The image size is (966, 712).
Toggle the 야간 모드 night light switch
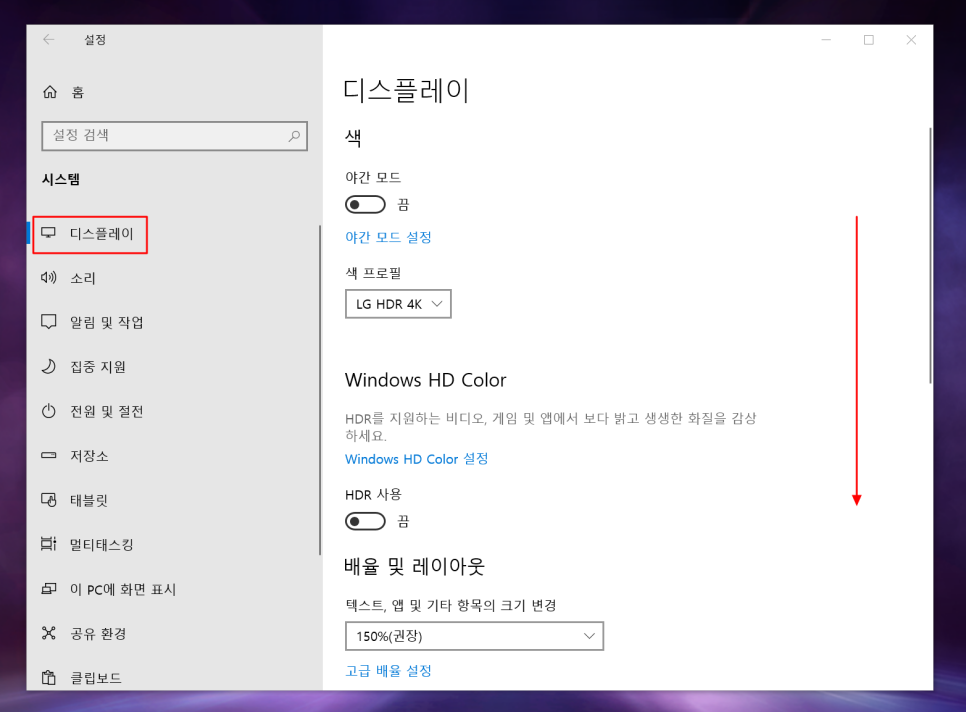[x=365, y=204]
